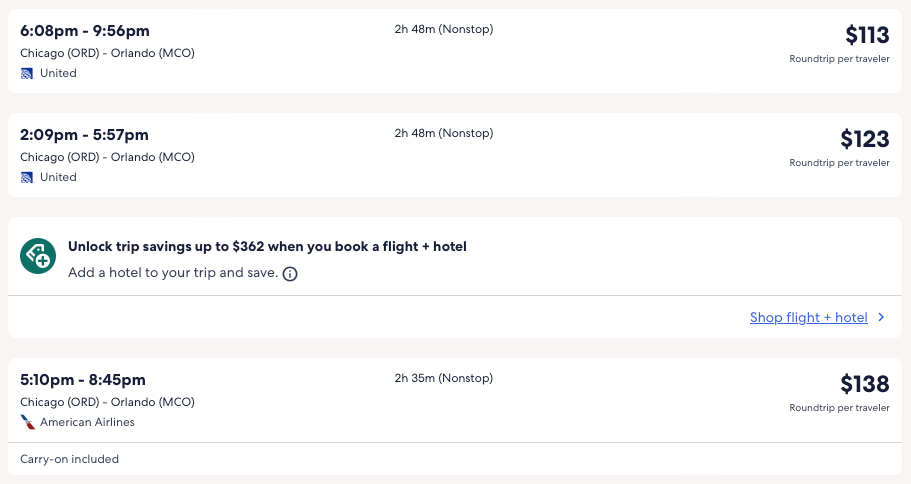911x484 pixels.
Task: Click the American Airlines logo icon
Action: [x=27, y=422]
